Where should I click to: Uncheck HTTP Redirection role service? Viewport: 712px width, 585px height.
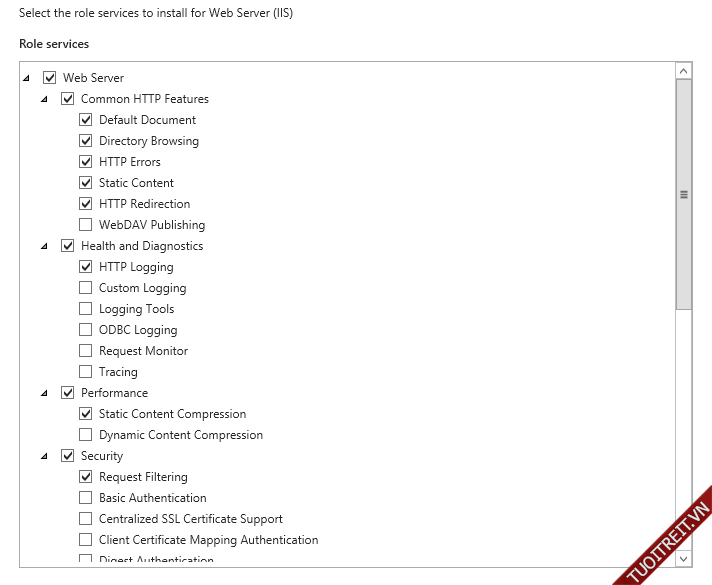click(x=86, y=204)
